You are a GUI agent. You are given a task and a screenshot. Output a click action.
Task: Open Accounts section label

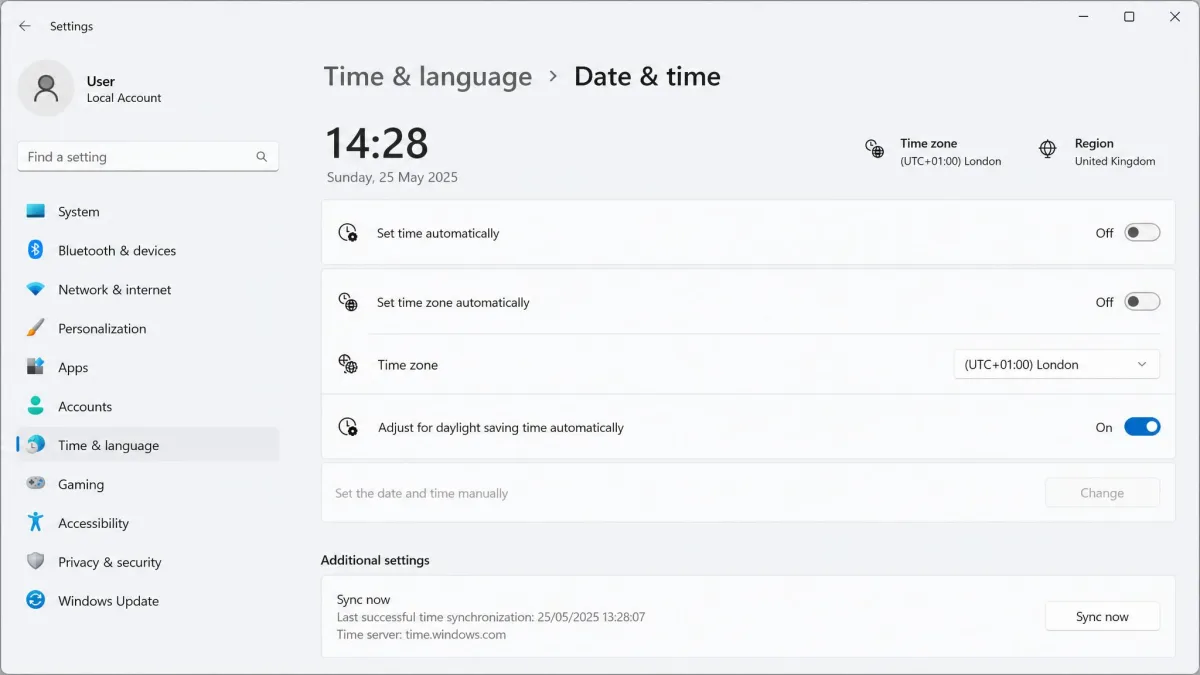tap(85, 407)
